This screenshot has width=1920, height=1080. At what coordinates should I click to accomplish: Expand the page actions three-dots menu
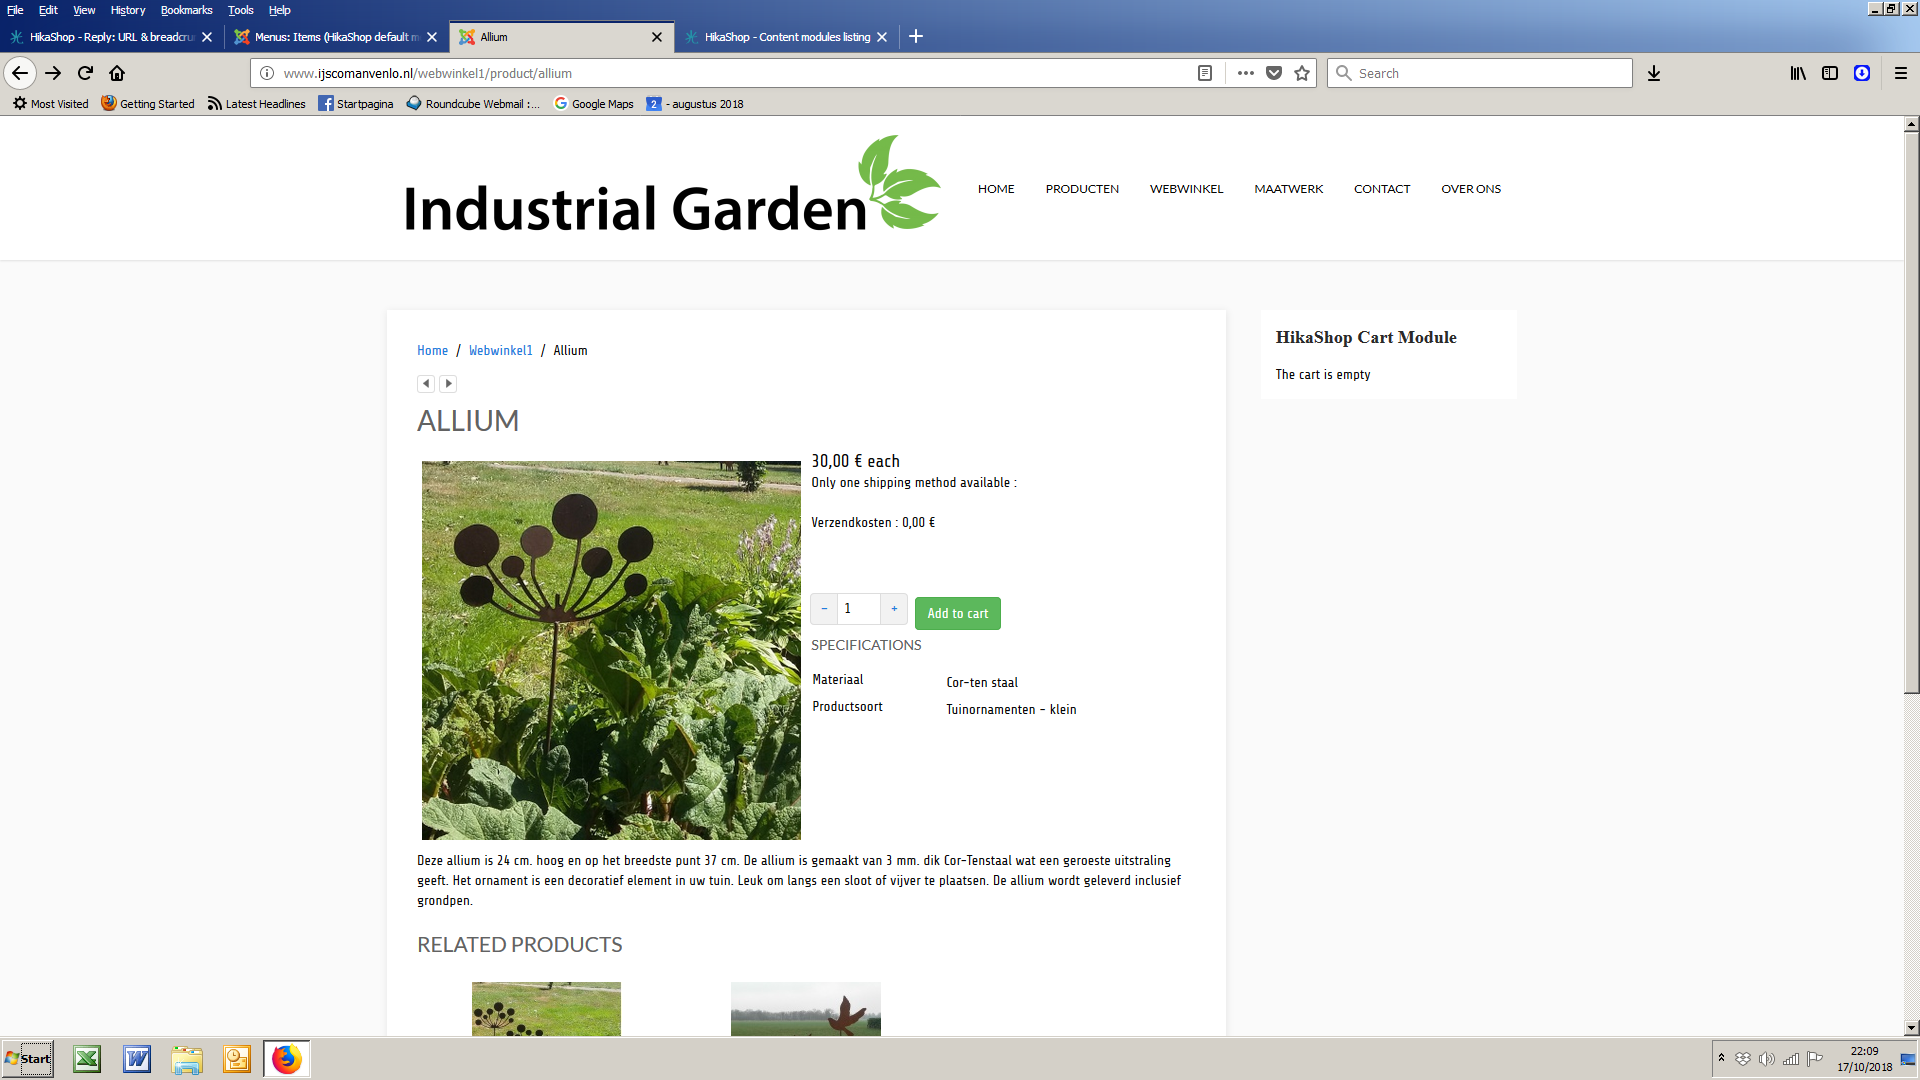pyautogui.click(x=1245, y=73)
